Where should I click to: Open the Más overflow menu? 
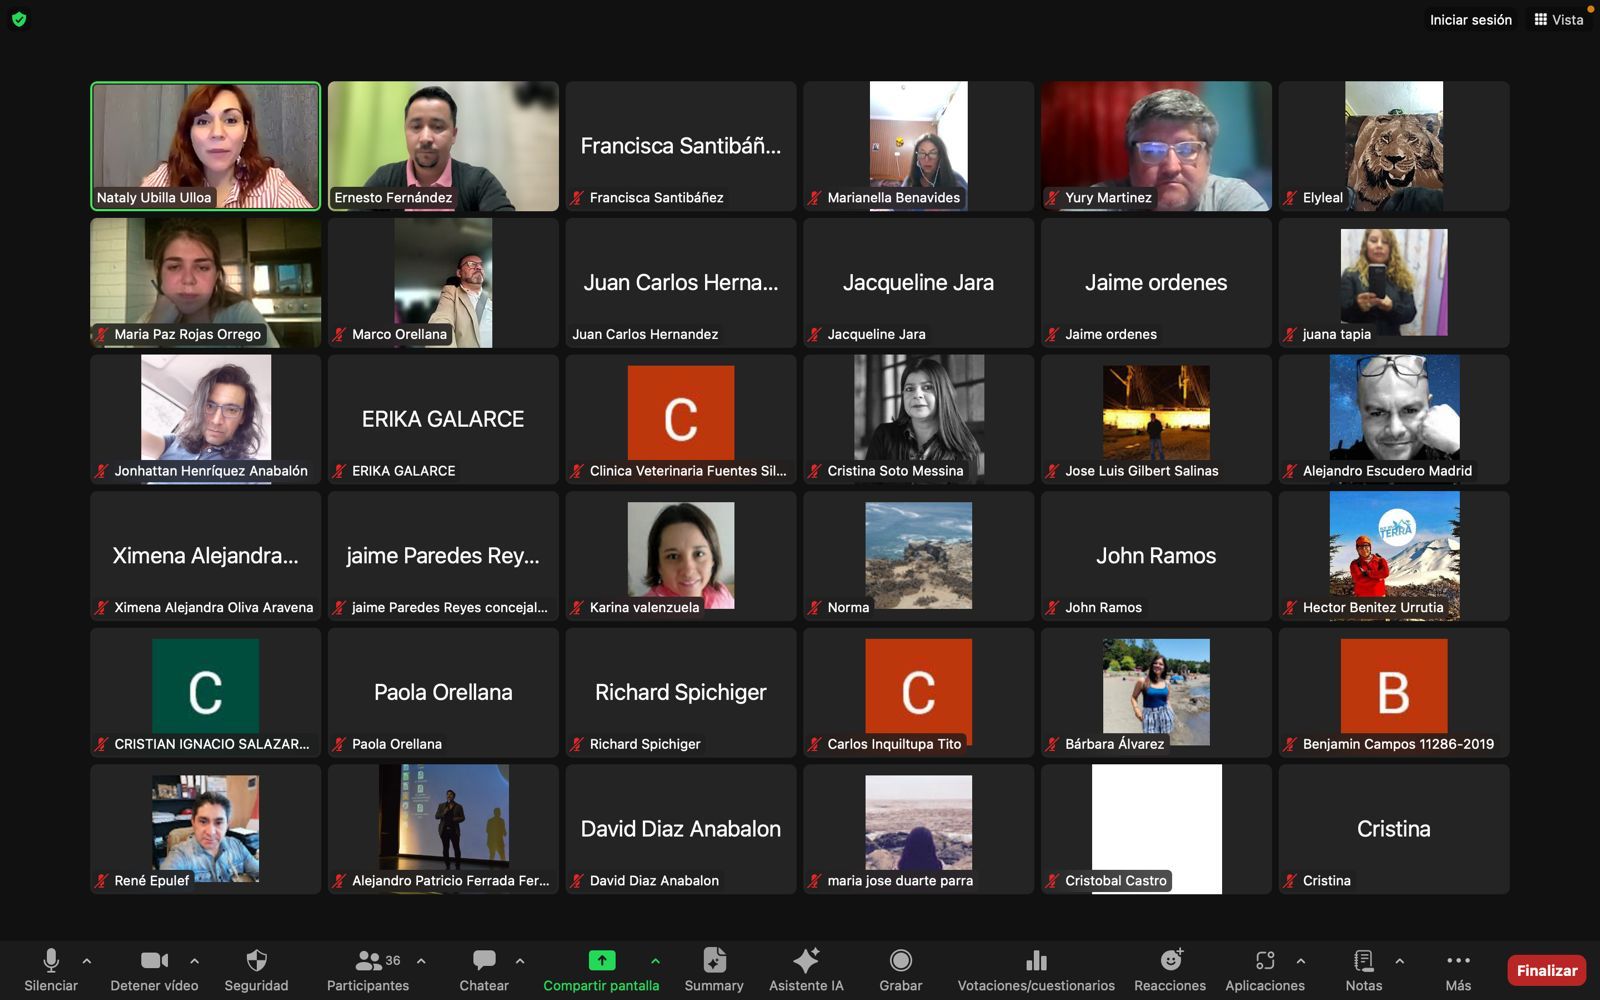[1458, 961]
